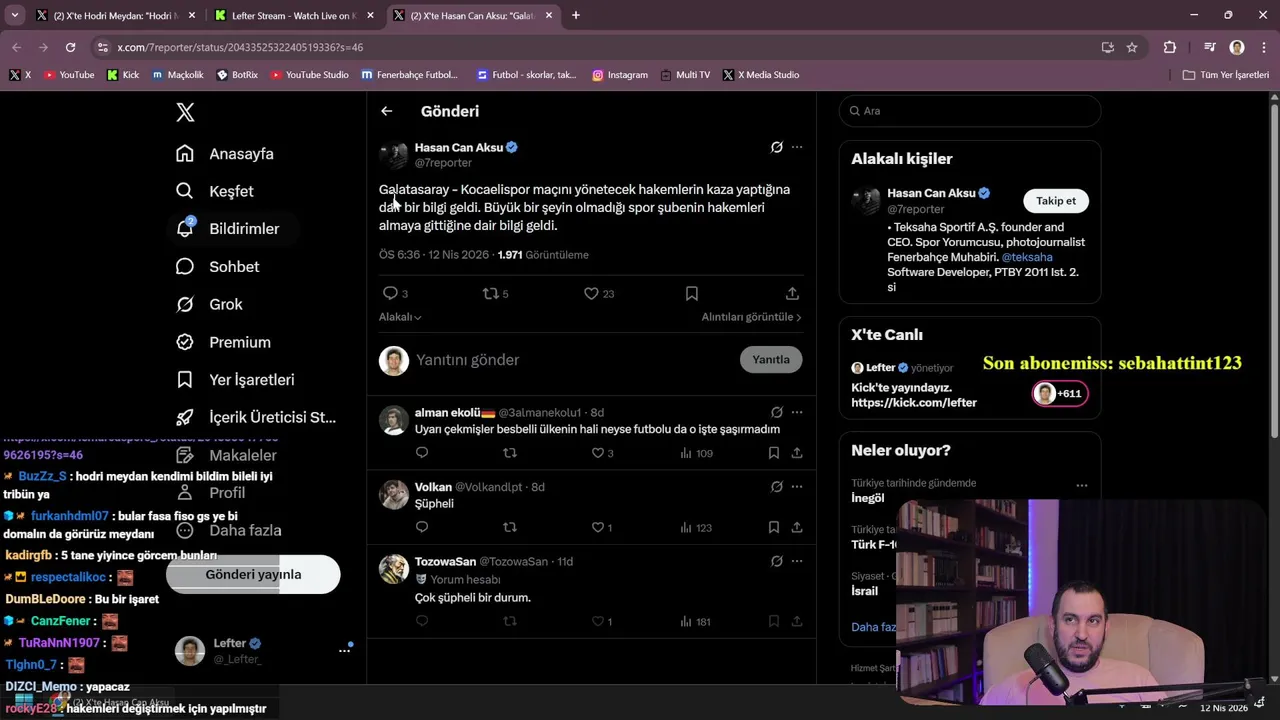Viewport: 1280px width, 720px height.
Task: Like TozowaSan's reply
Action: pos(598,621)
